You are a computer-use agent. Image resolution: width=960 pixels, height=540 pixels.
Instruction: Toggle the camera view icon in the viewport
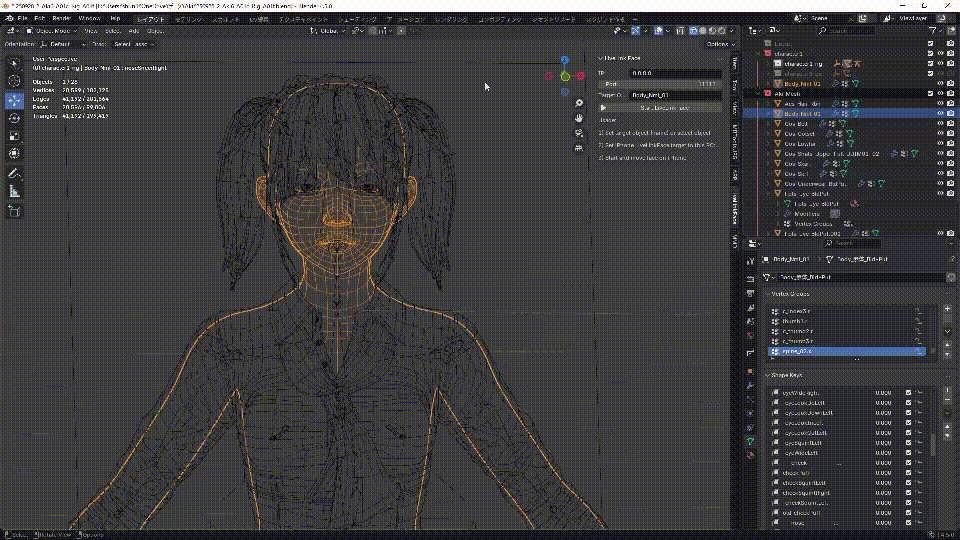579,132
